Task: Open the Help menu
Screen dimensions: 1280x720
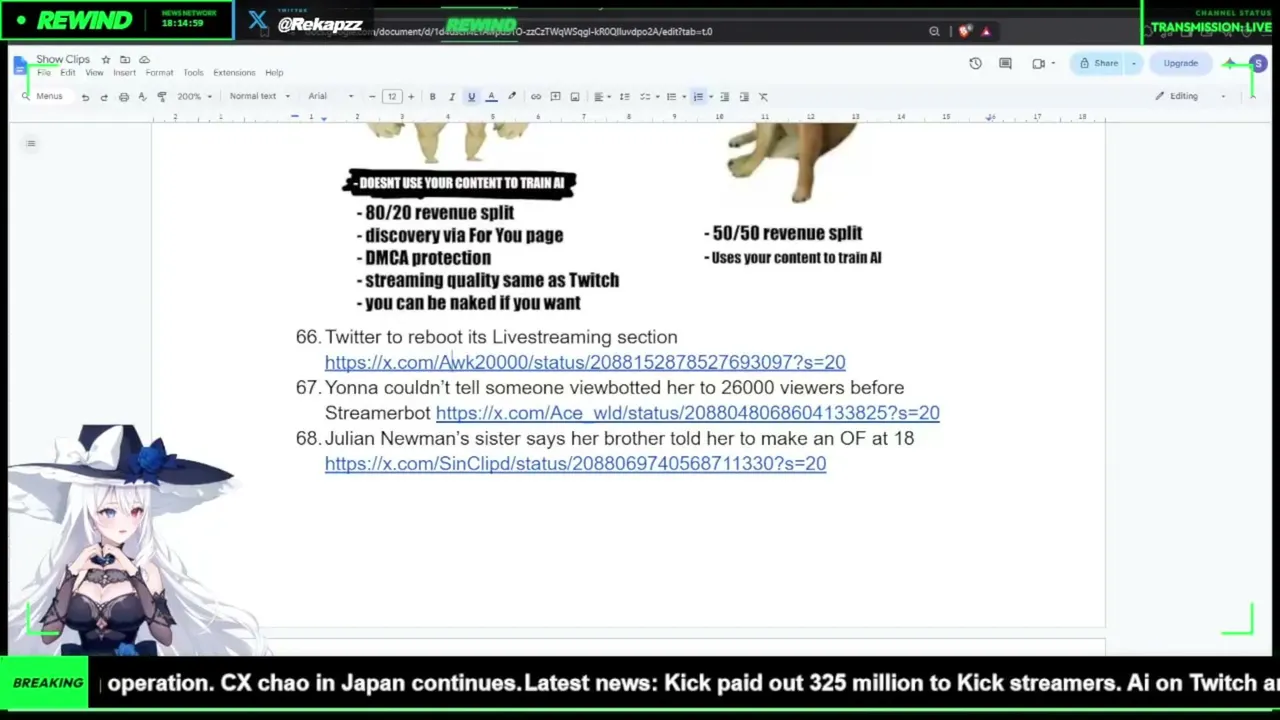Action: (x=274, y=73)
